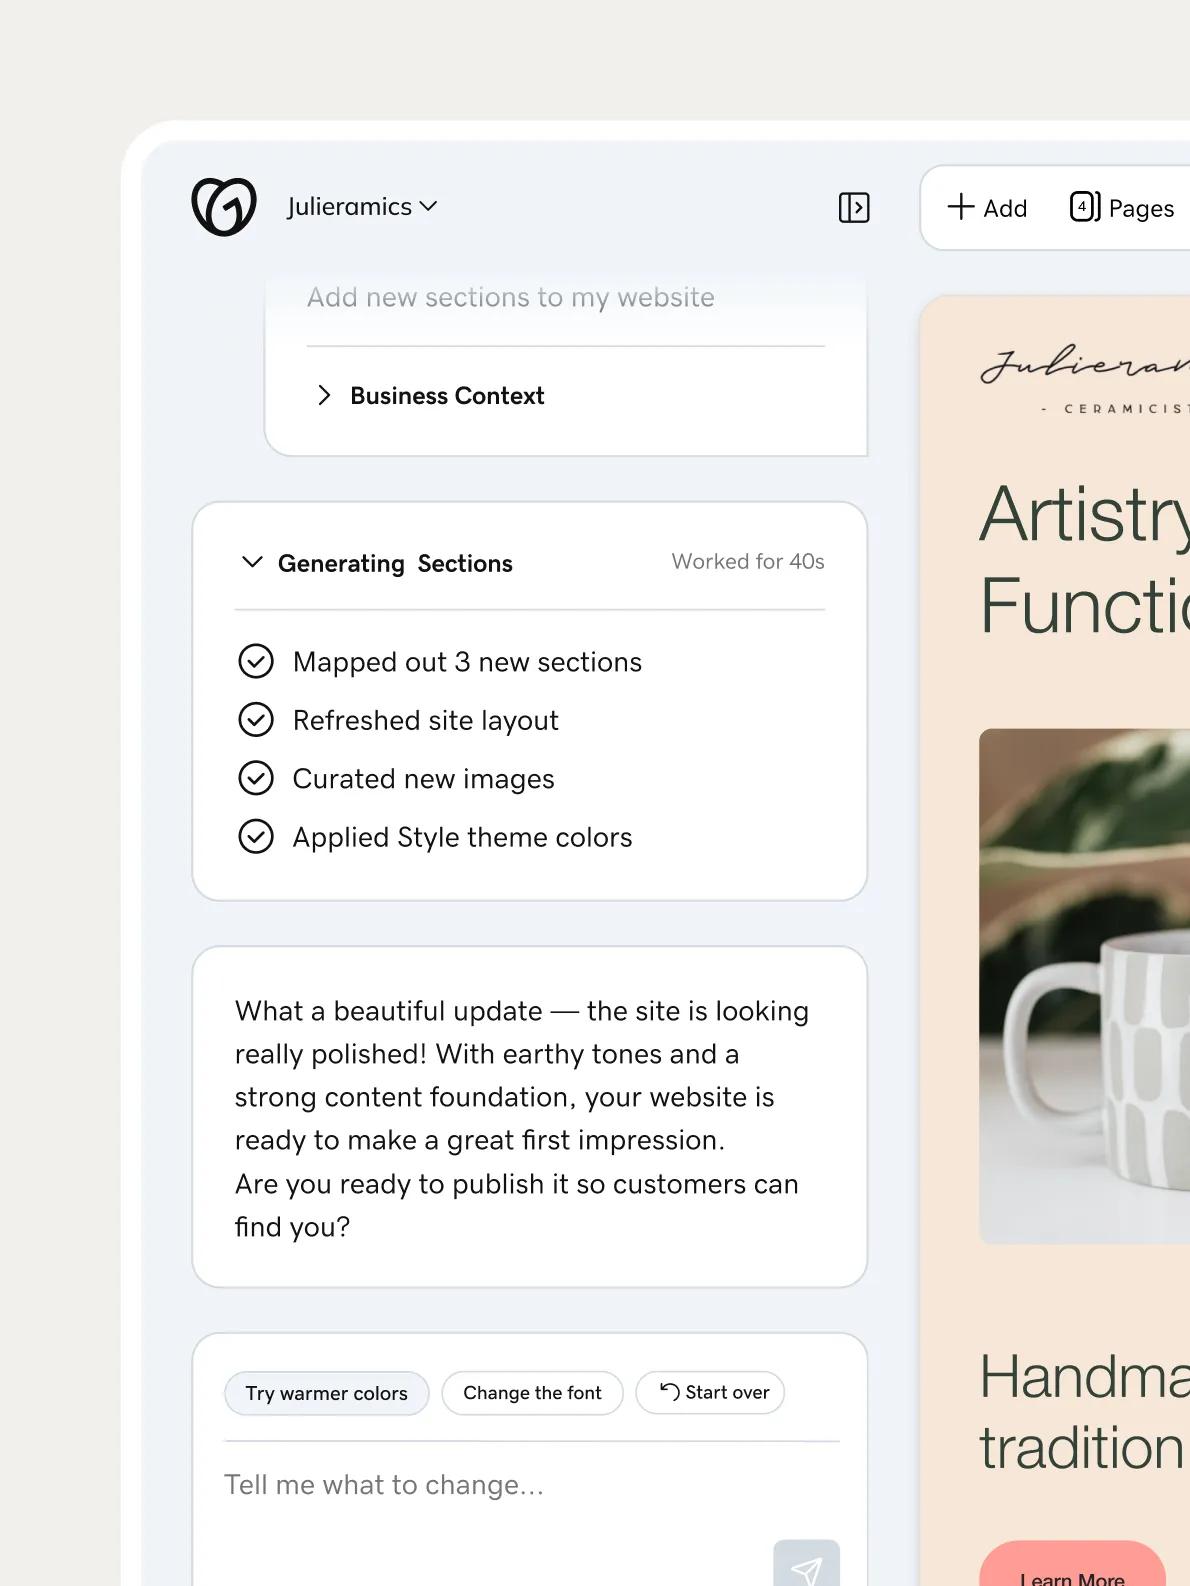
Task: Click the check circle for Curated new images
Action: [x=257, y=778]
